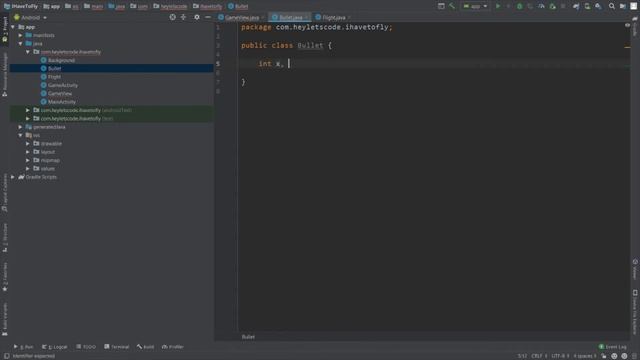Click IHaveToFly in the breadcrumb bar
This screenshot has height=360, width=640.
click(x=21, y=6)
